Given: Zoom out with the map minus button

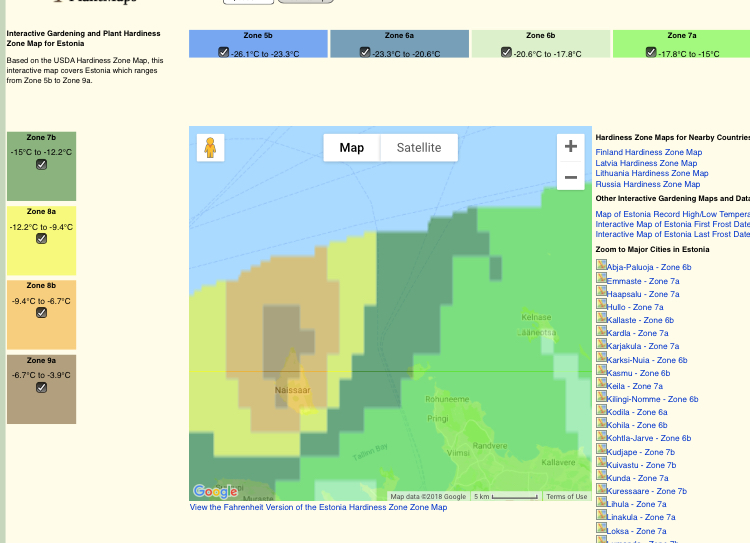Looking at the screenshot, I should 570,177.
